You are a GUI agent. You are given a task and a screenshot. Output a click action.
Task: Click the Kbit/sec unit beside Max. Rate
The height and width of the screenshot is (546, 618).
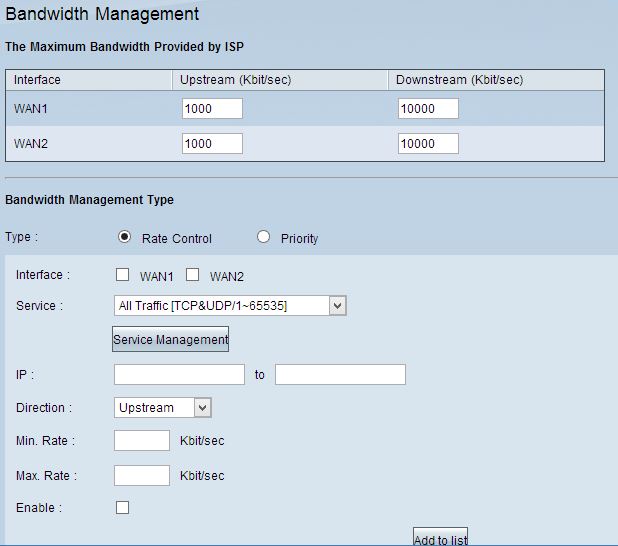click(202, 476)
